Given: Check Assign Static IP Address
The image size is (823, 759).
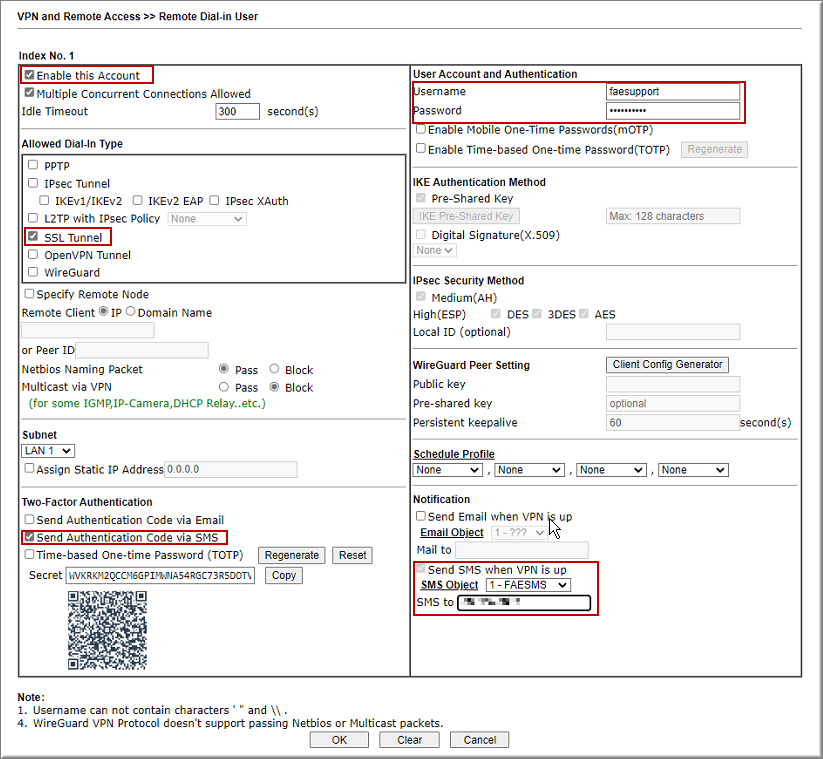Looking at the screenshot, I should (x=30, y=468).
